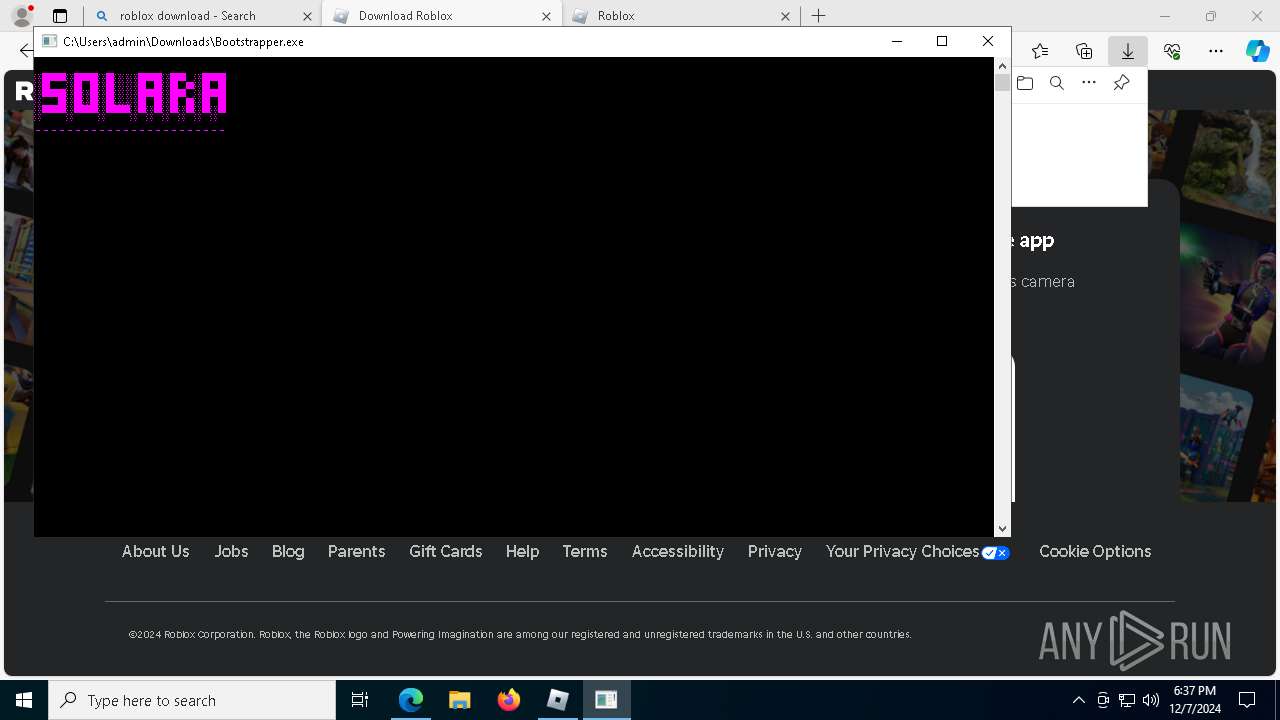Switch to the 'Download Roblox' tab

pos(441,16)
